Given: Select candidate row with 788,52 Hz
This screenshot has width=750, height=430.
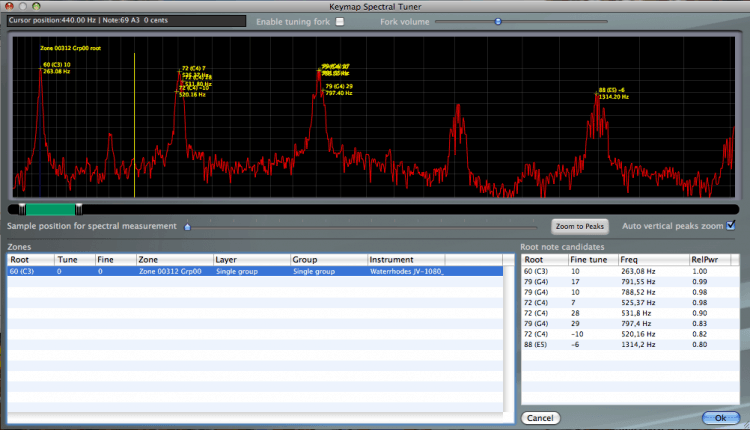Looking at the screenshot, I should click(630, 292).
